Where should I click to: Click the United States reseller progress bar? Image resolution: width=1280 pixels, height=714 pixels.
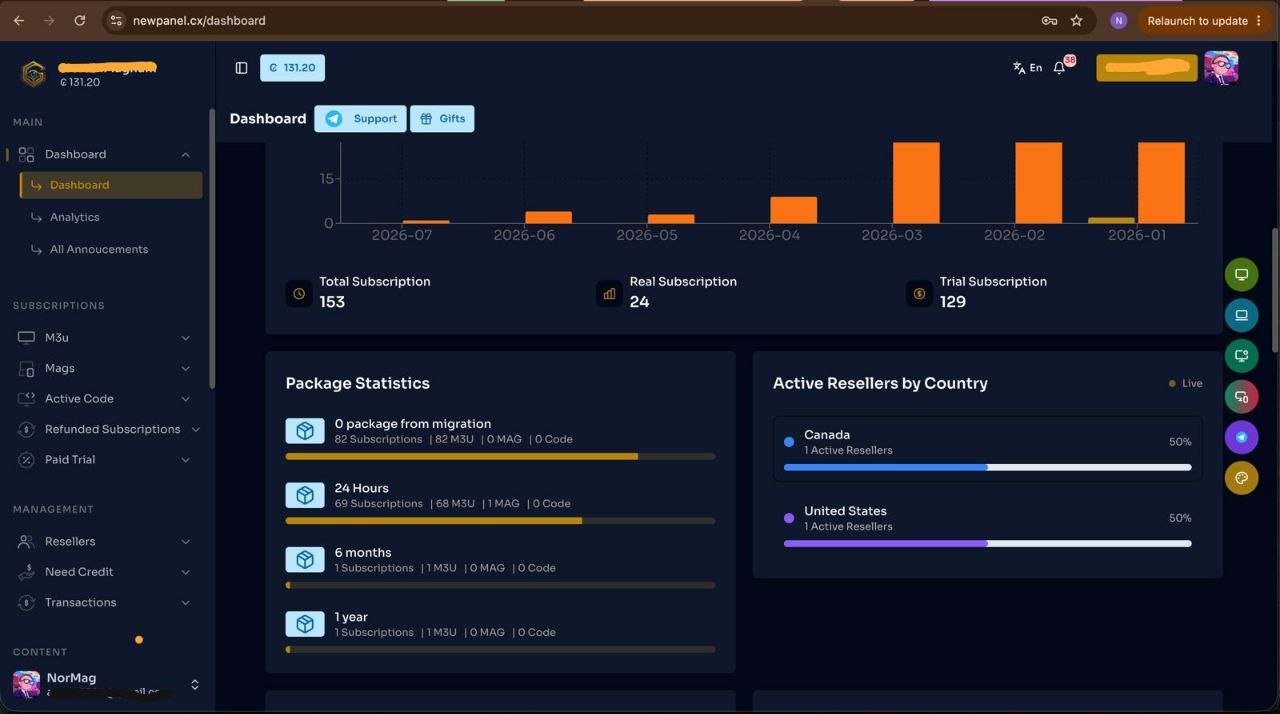coord(987,543)
